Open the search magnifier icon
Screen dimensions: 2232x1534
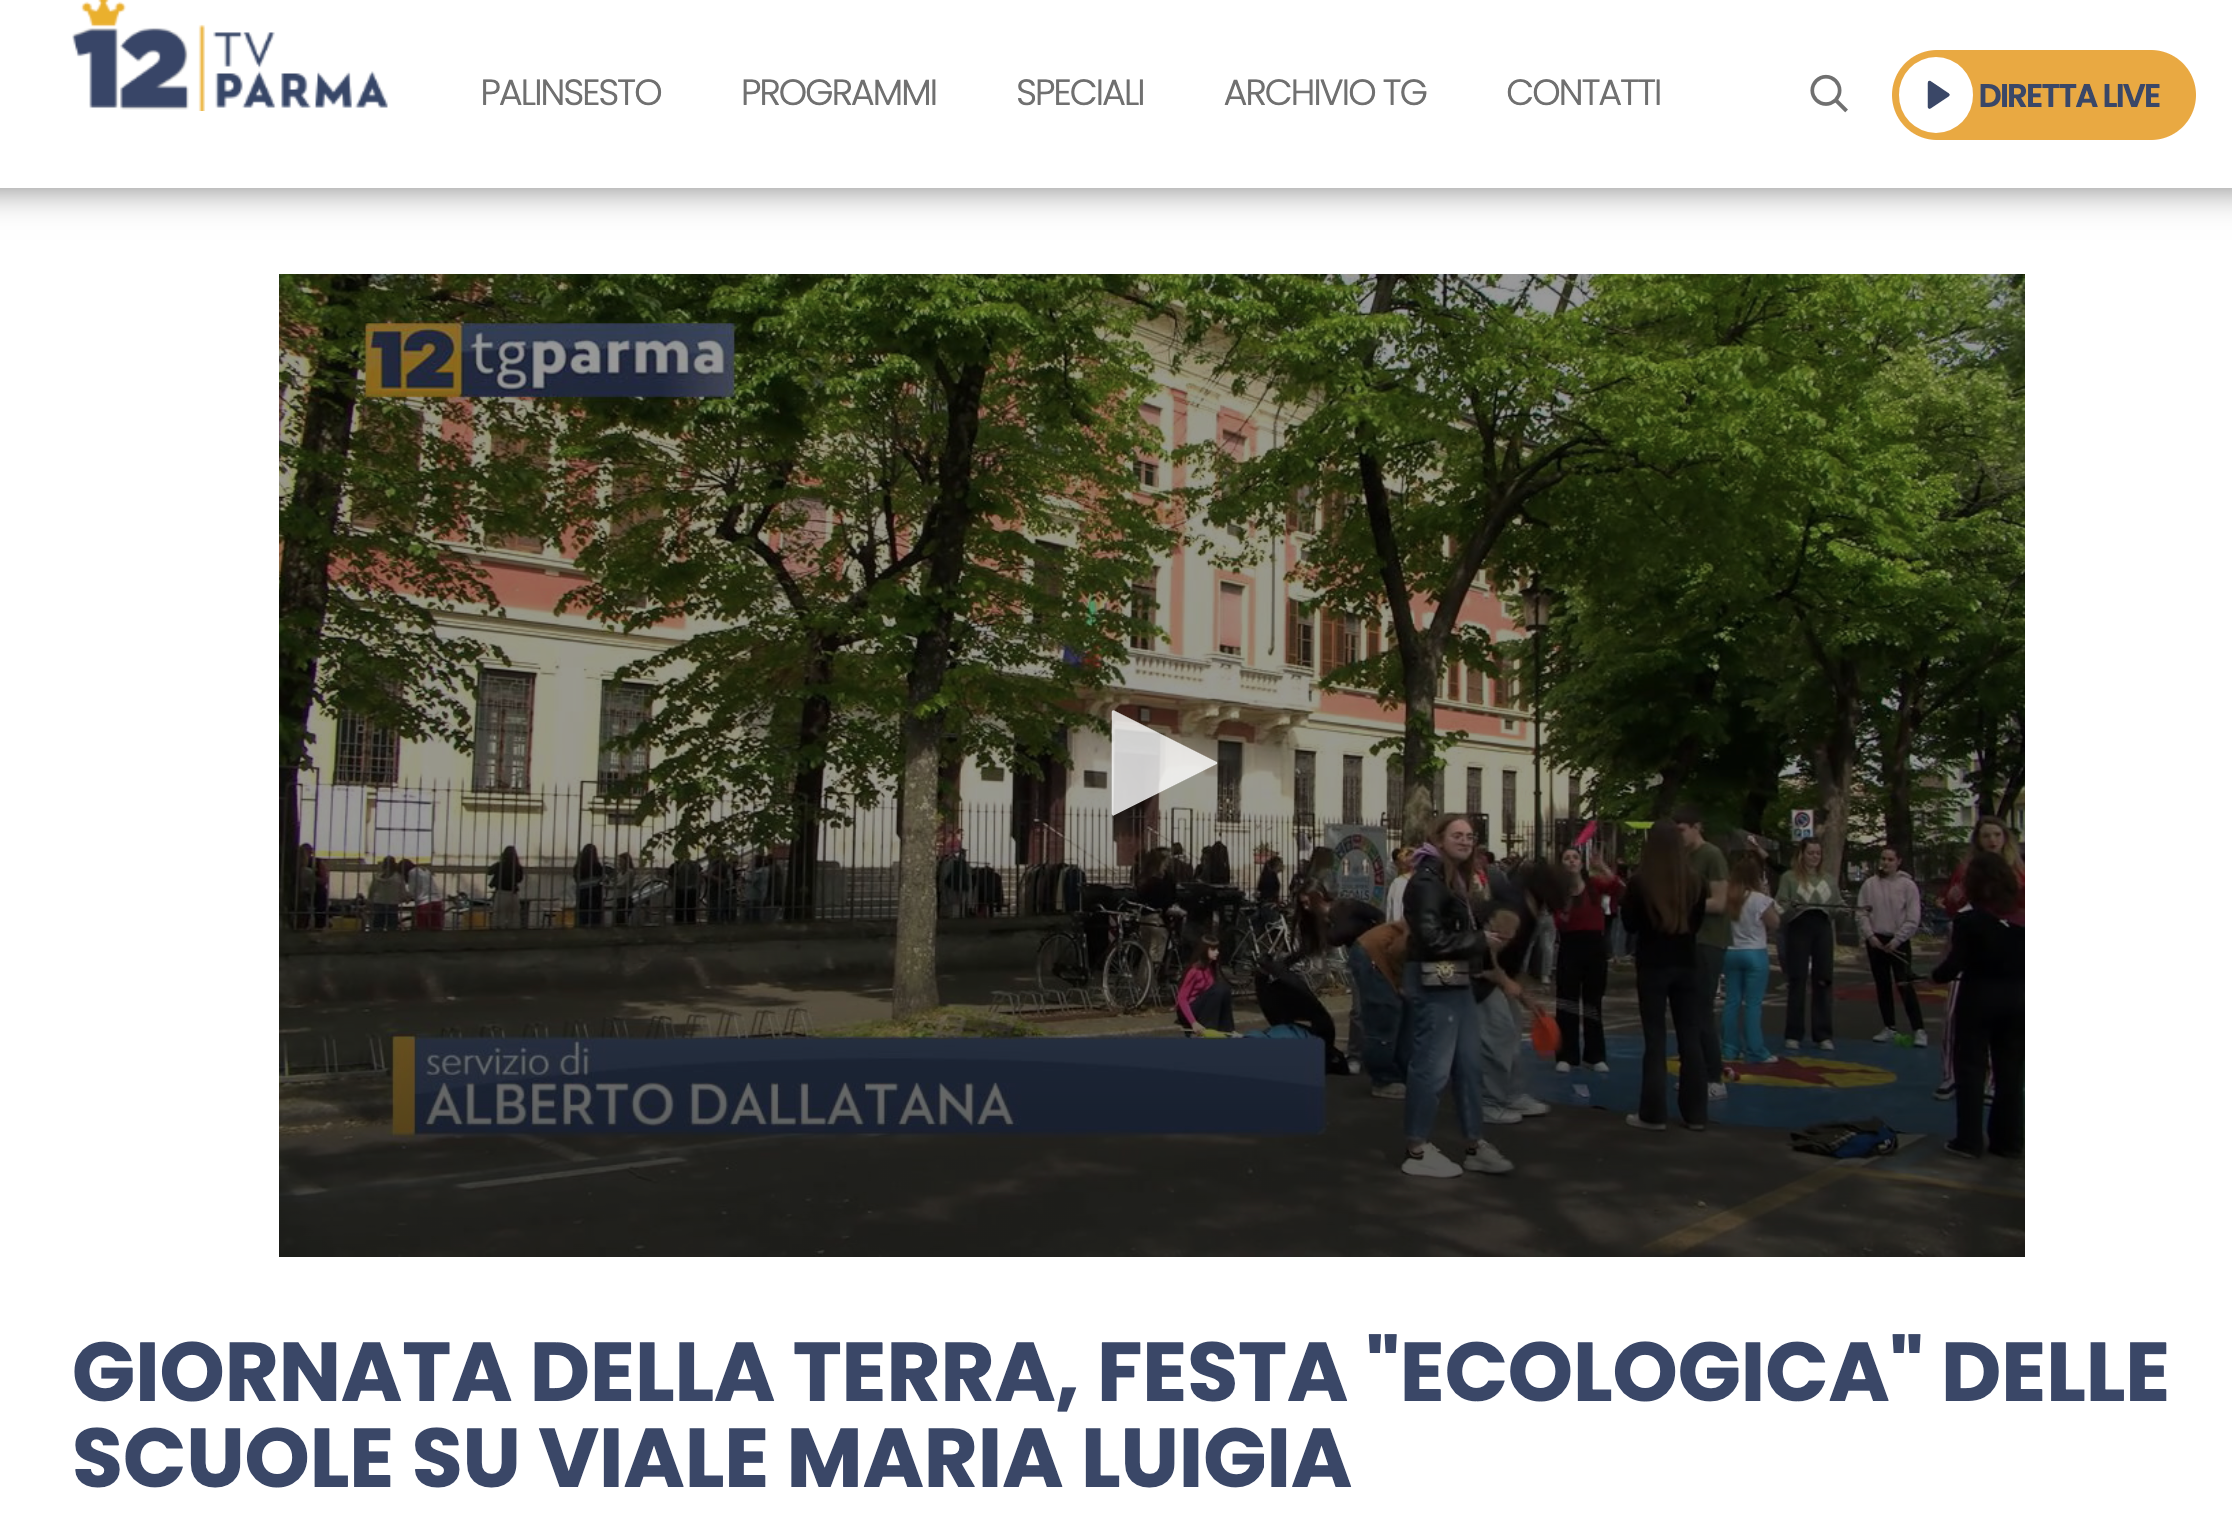point(1828,94)
